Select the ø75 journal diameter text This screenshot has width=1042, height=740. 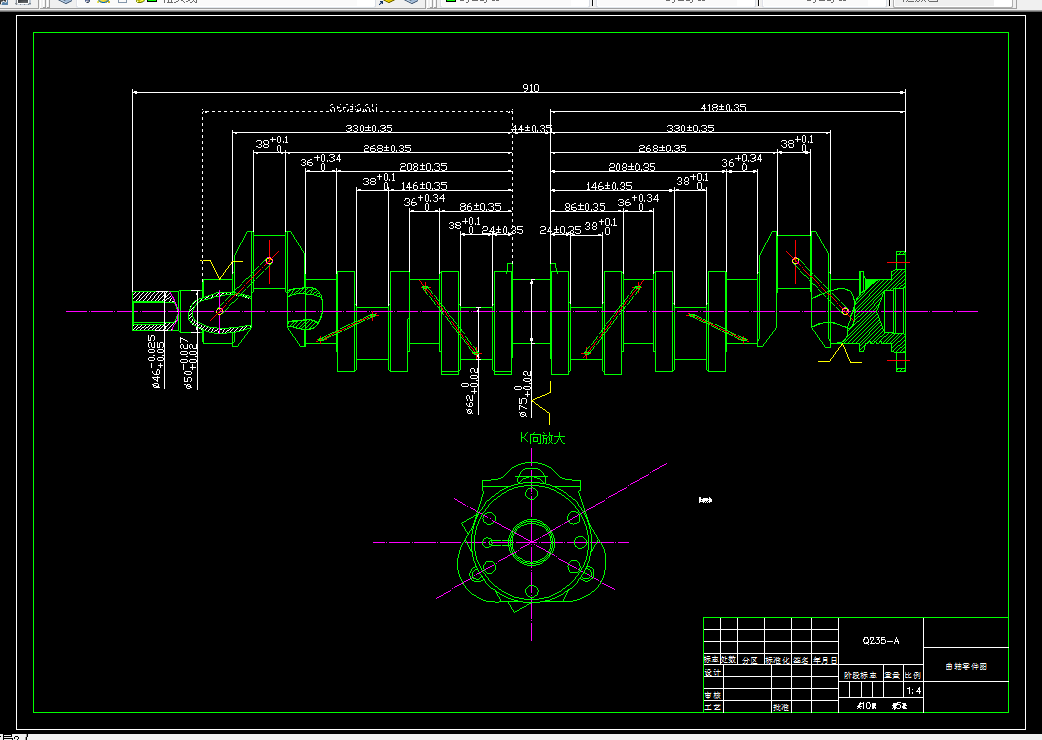pyautogui.click(x=524, y=394)
